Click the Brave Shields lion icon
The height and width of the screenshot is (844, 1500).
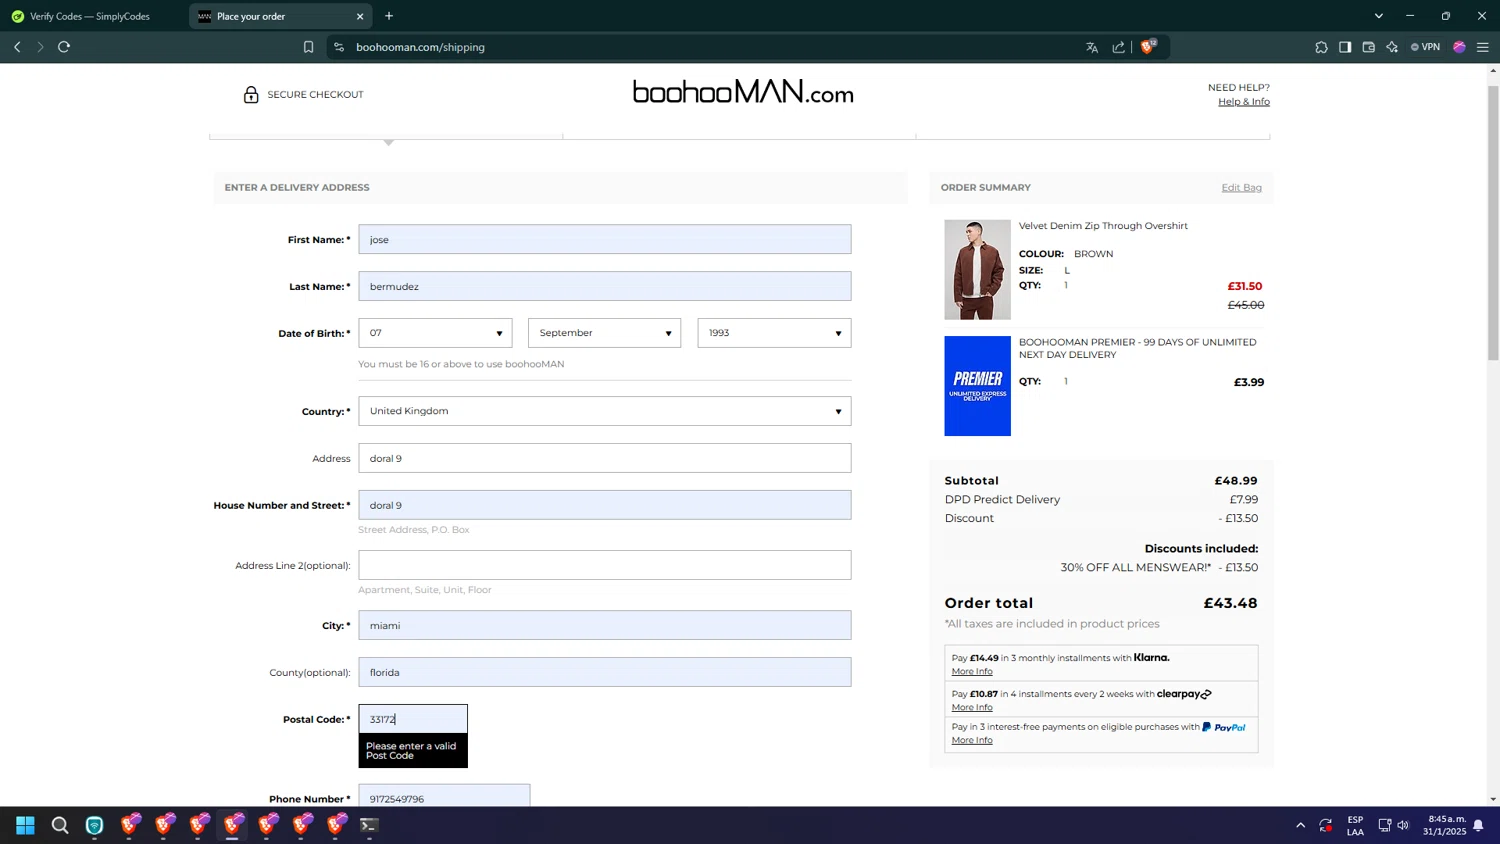click(1148, 47)
